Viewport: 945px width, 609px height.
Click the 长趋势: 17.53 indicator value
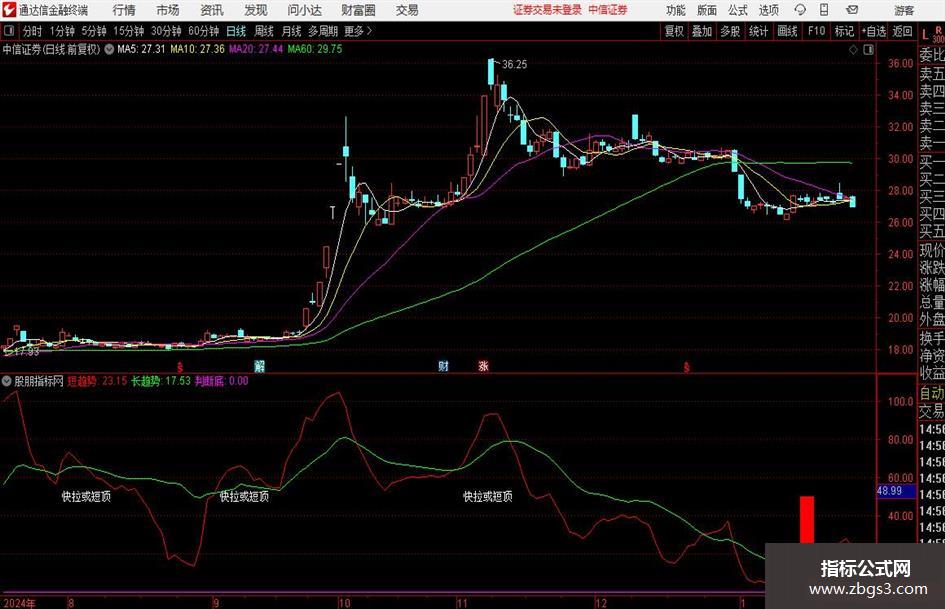point(161,381)
